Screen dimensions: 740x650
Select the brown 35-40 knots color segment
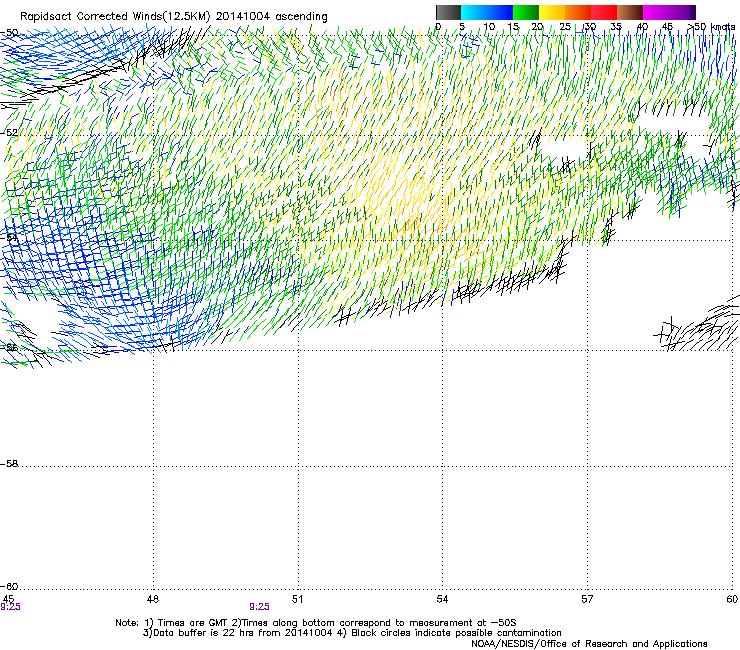630,12
